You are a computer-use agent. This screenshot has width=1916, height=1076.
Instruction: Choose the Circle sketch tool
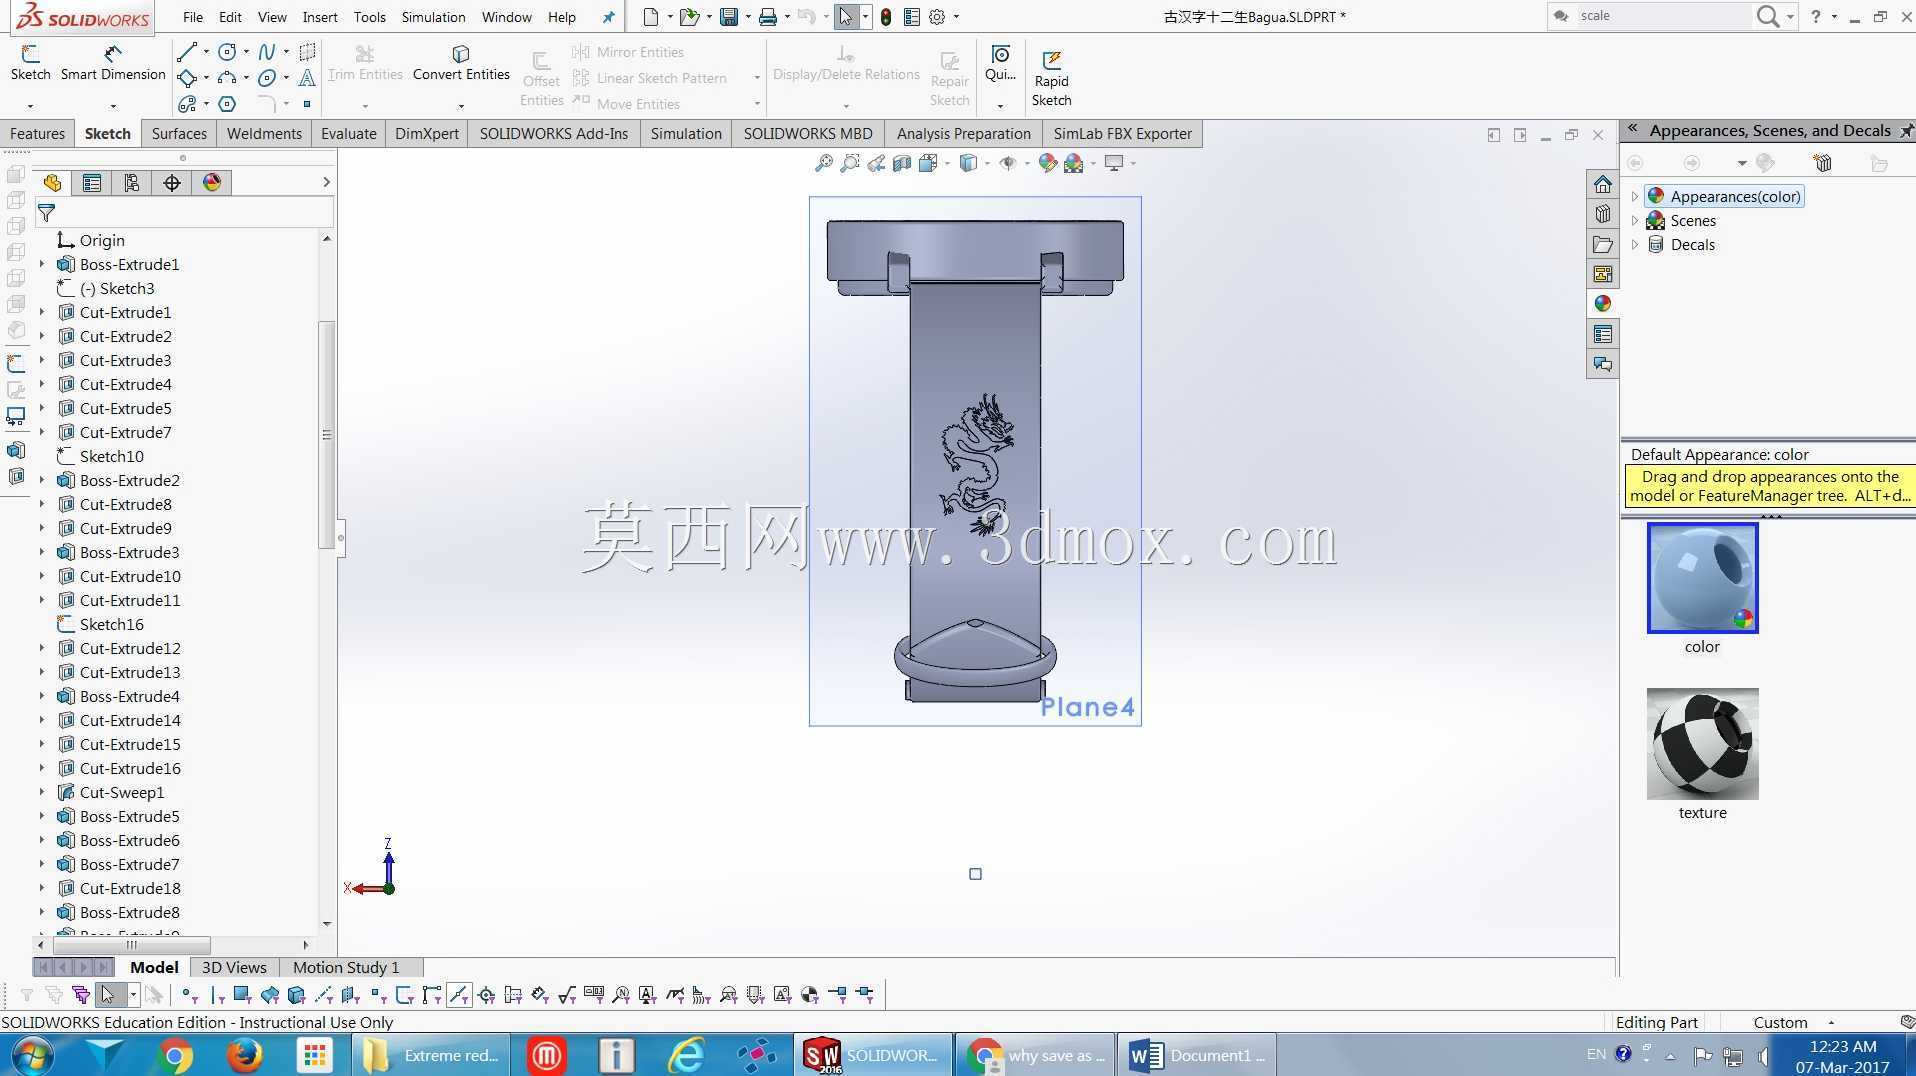(x=227, y=52)
